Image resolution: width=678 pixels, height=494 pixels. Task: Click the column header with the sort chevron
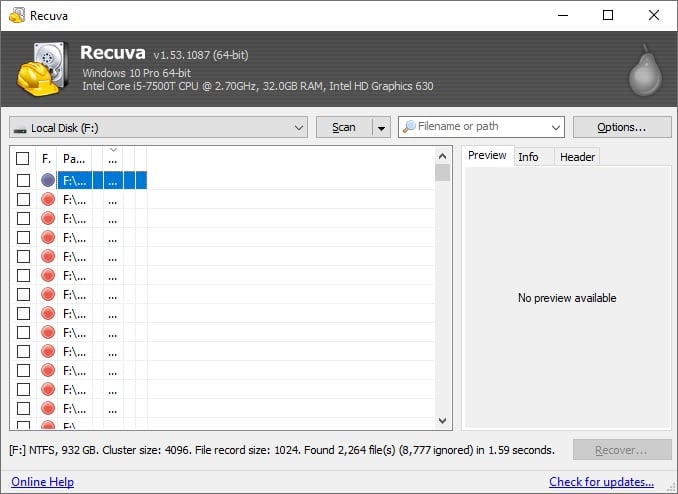pos(113,159)
